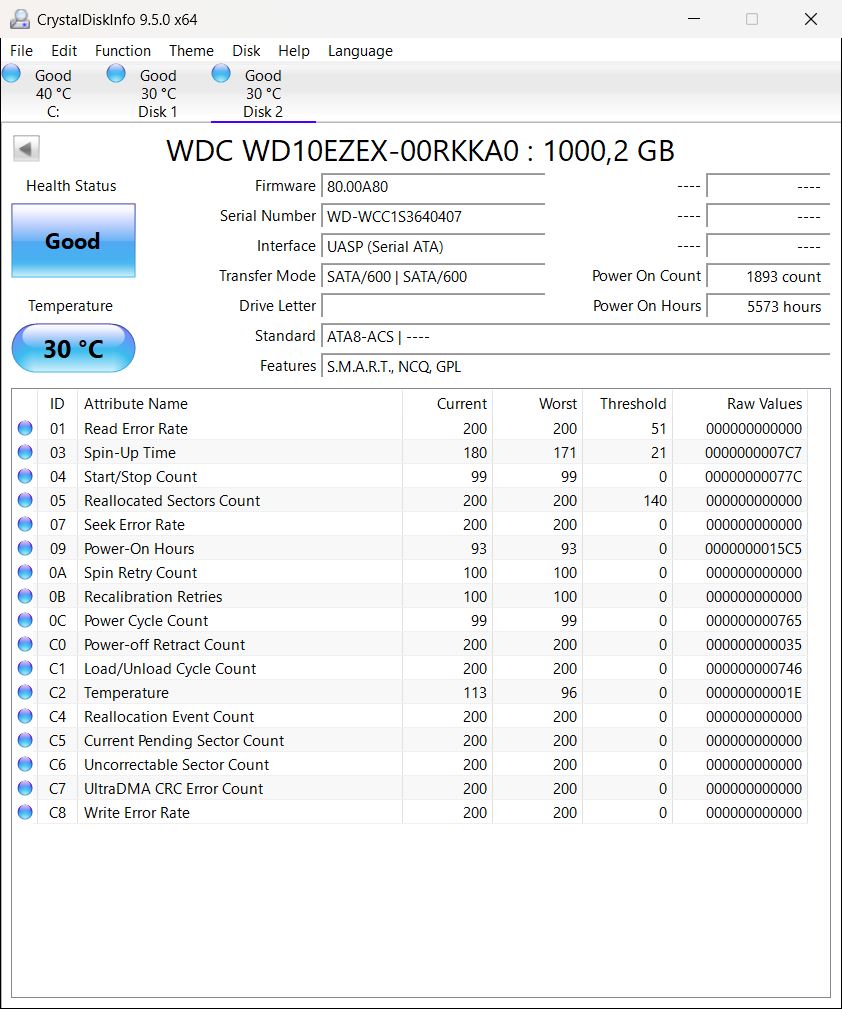Click the blue status circle for Disk 2
842x1009 pixels.
pos(220,72)
